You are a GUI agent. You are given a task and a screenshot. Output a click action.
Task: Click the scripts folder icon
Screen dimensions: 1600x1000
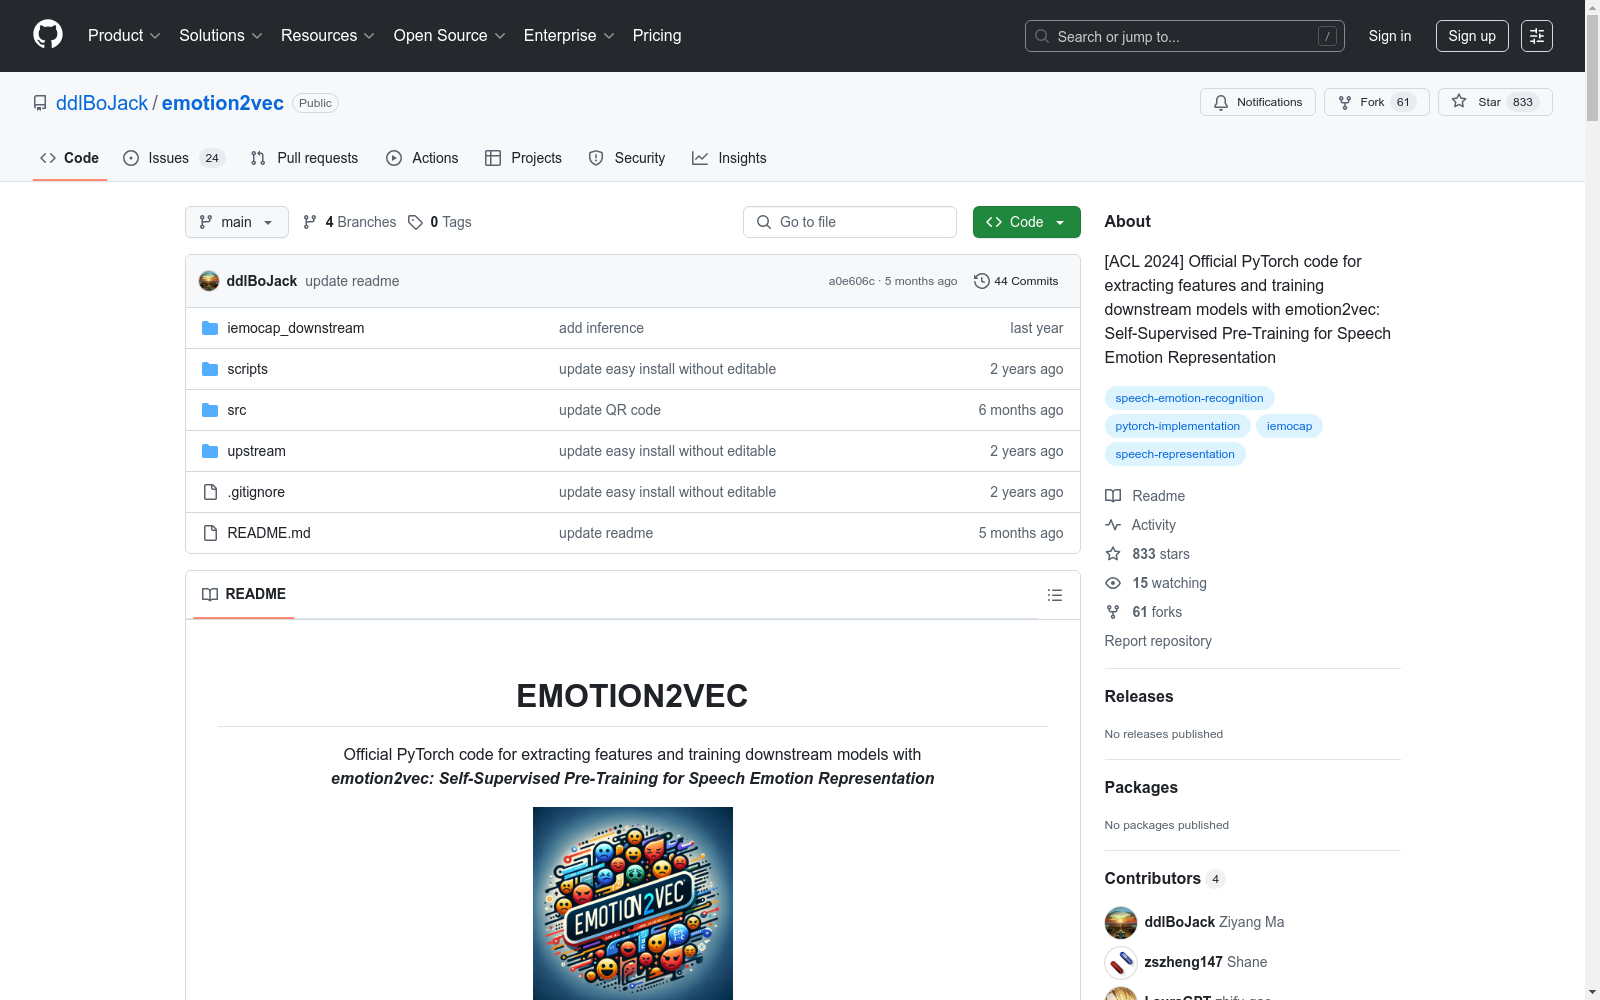click(x=210, y=369)
